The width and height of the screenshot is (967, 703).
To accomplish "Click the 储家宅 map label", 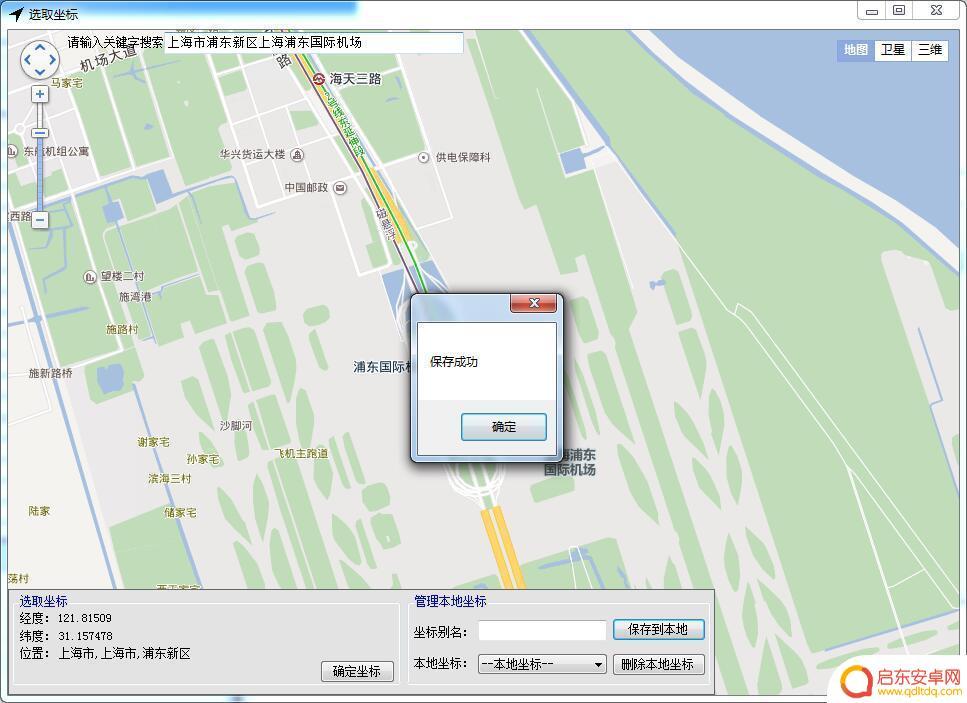I will click(180, 512).
